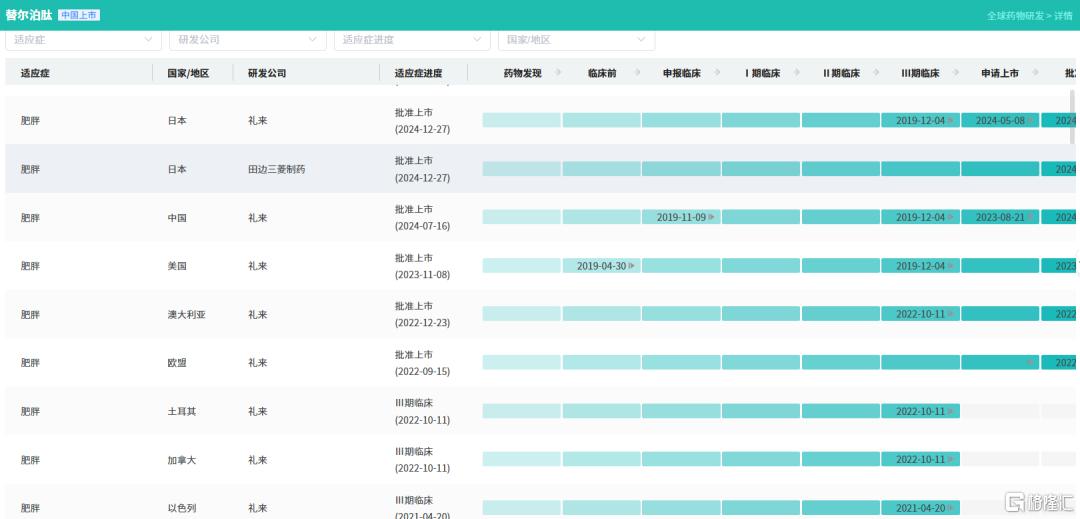
Task: Click the 2024-05-08 申请上市 bar in the 日本 礼来 row
Action: 1000,120
